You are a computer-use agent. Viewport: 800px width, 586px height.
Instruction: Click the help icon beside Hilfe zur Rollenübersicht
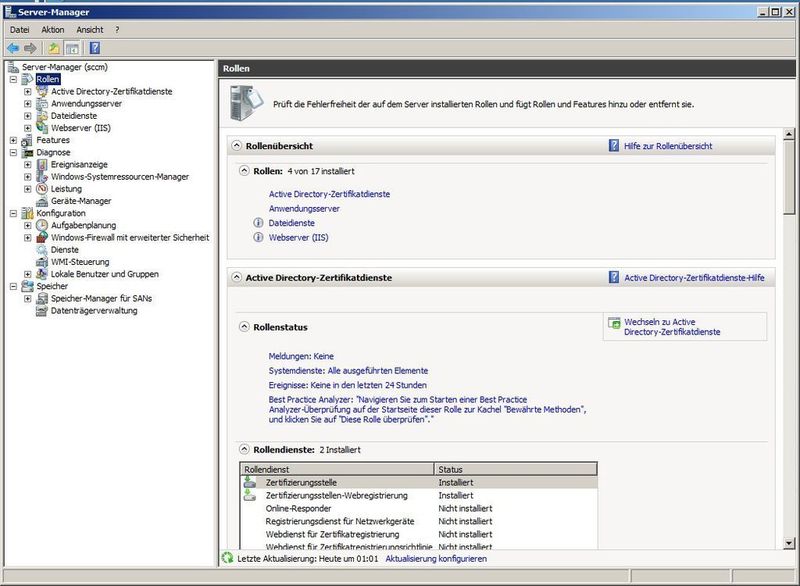614,146
